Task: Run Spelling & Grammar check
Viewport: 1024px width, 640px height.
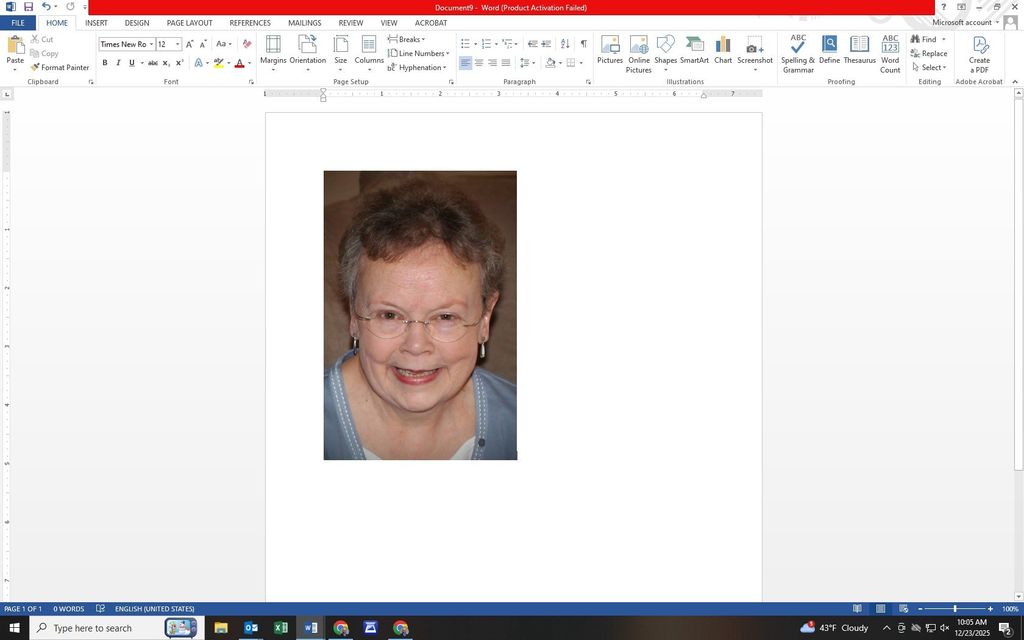Action: [x=798, y=52]
